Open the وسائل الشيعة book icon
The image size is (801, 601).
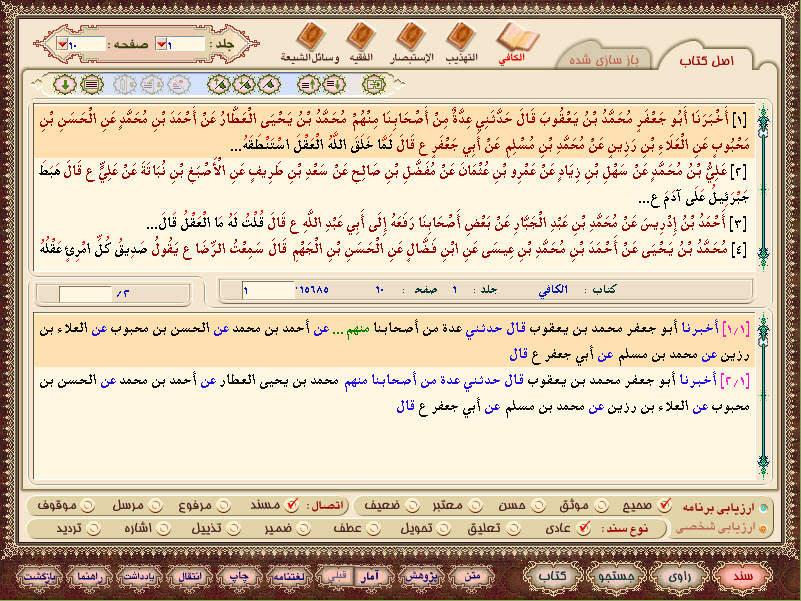[308, 40]
